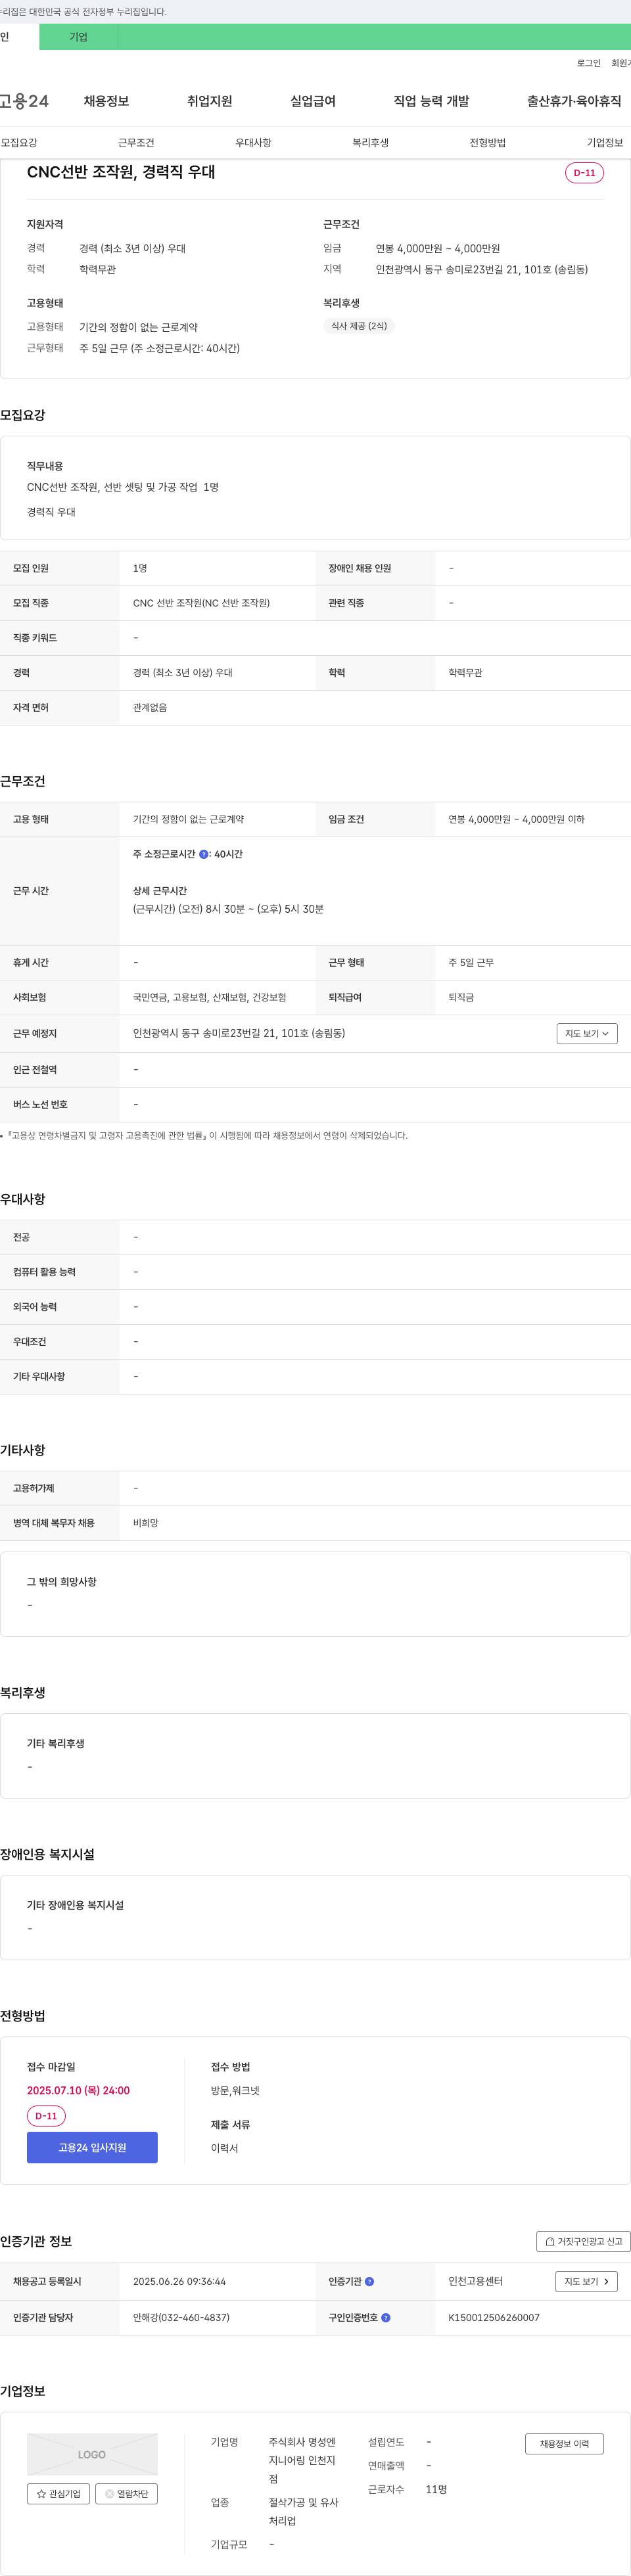The image size is (631, 2576).
Task: Click the 고용24 입사지원 button
Action: click(92, 2147)
